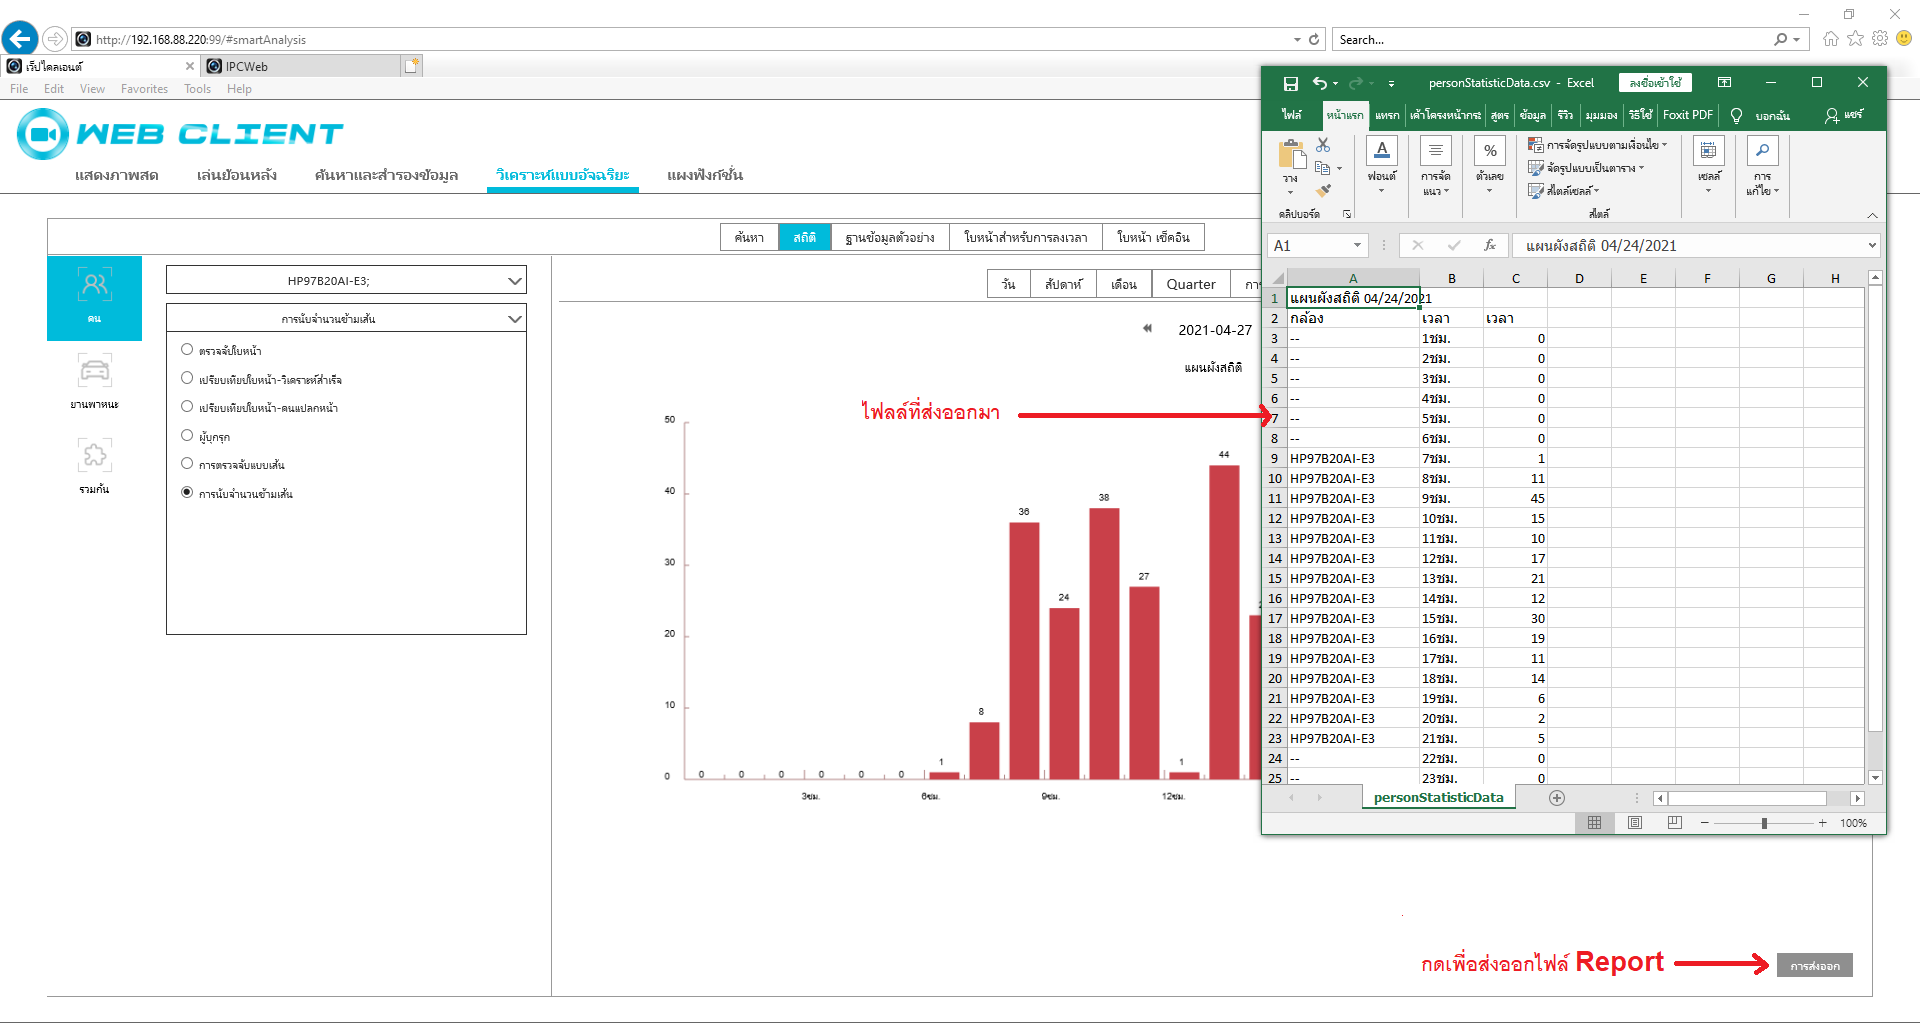Image resolution: width=1920 pixels, height=1024 pixels.
Task: Switch to the เล่นย้อนหลัง playback tab
Action: 236,175
